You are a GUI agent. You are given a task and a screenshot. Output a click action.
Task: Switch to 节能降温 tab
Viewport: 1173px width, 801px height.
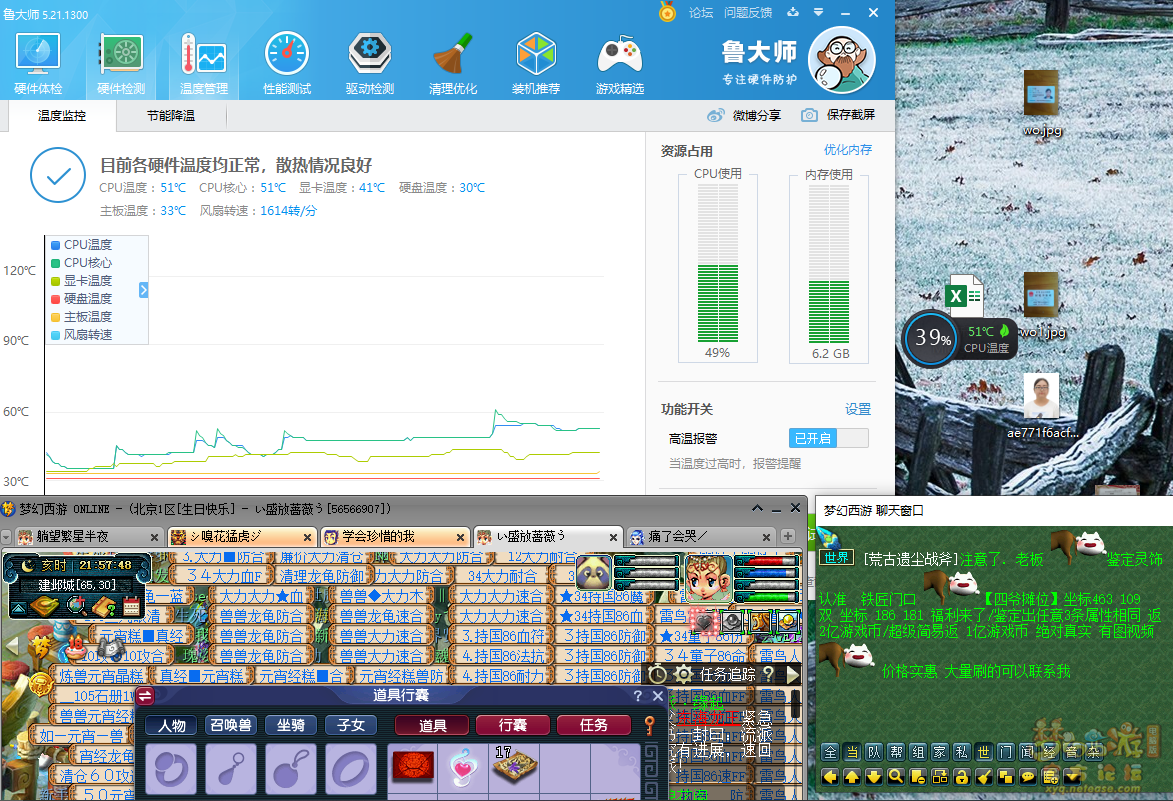pyautogui.click(x=171, y=116)
